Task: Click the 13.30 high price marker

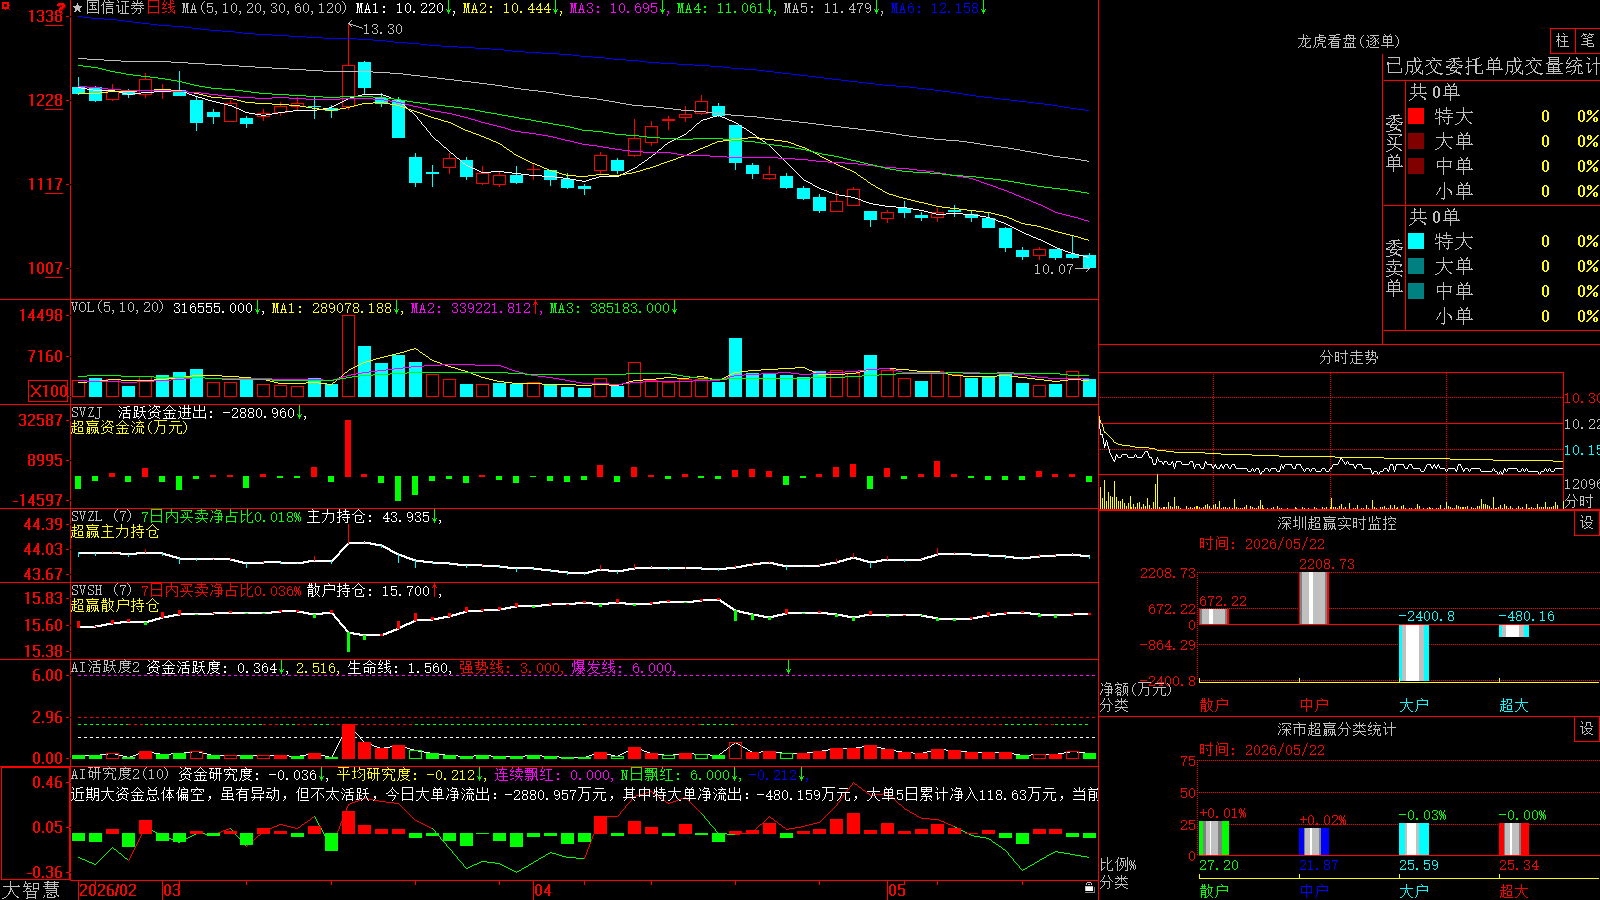Action: [x=382, y=29]
